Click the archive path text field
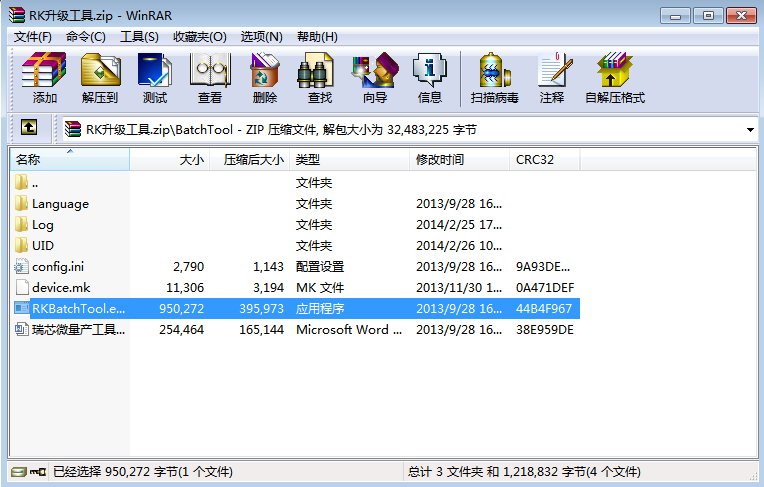This screenshot has height=487, width=764. 409,130
